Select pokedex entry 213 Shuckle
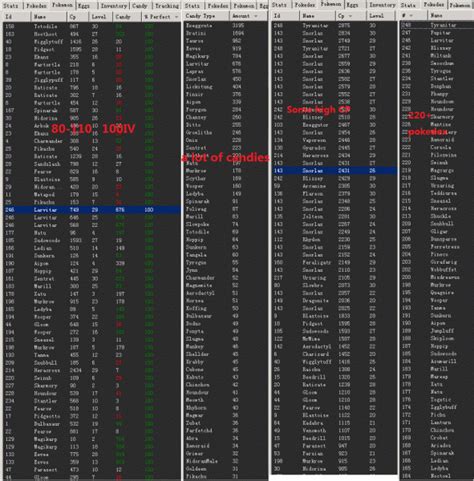 tap(437, 216)
